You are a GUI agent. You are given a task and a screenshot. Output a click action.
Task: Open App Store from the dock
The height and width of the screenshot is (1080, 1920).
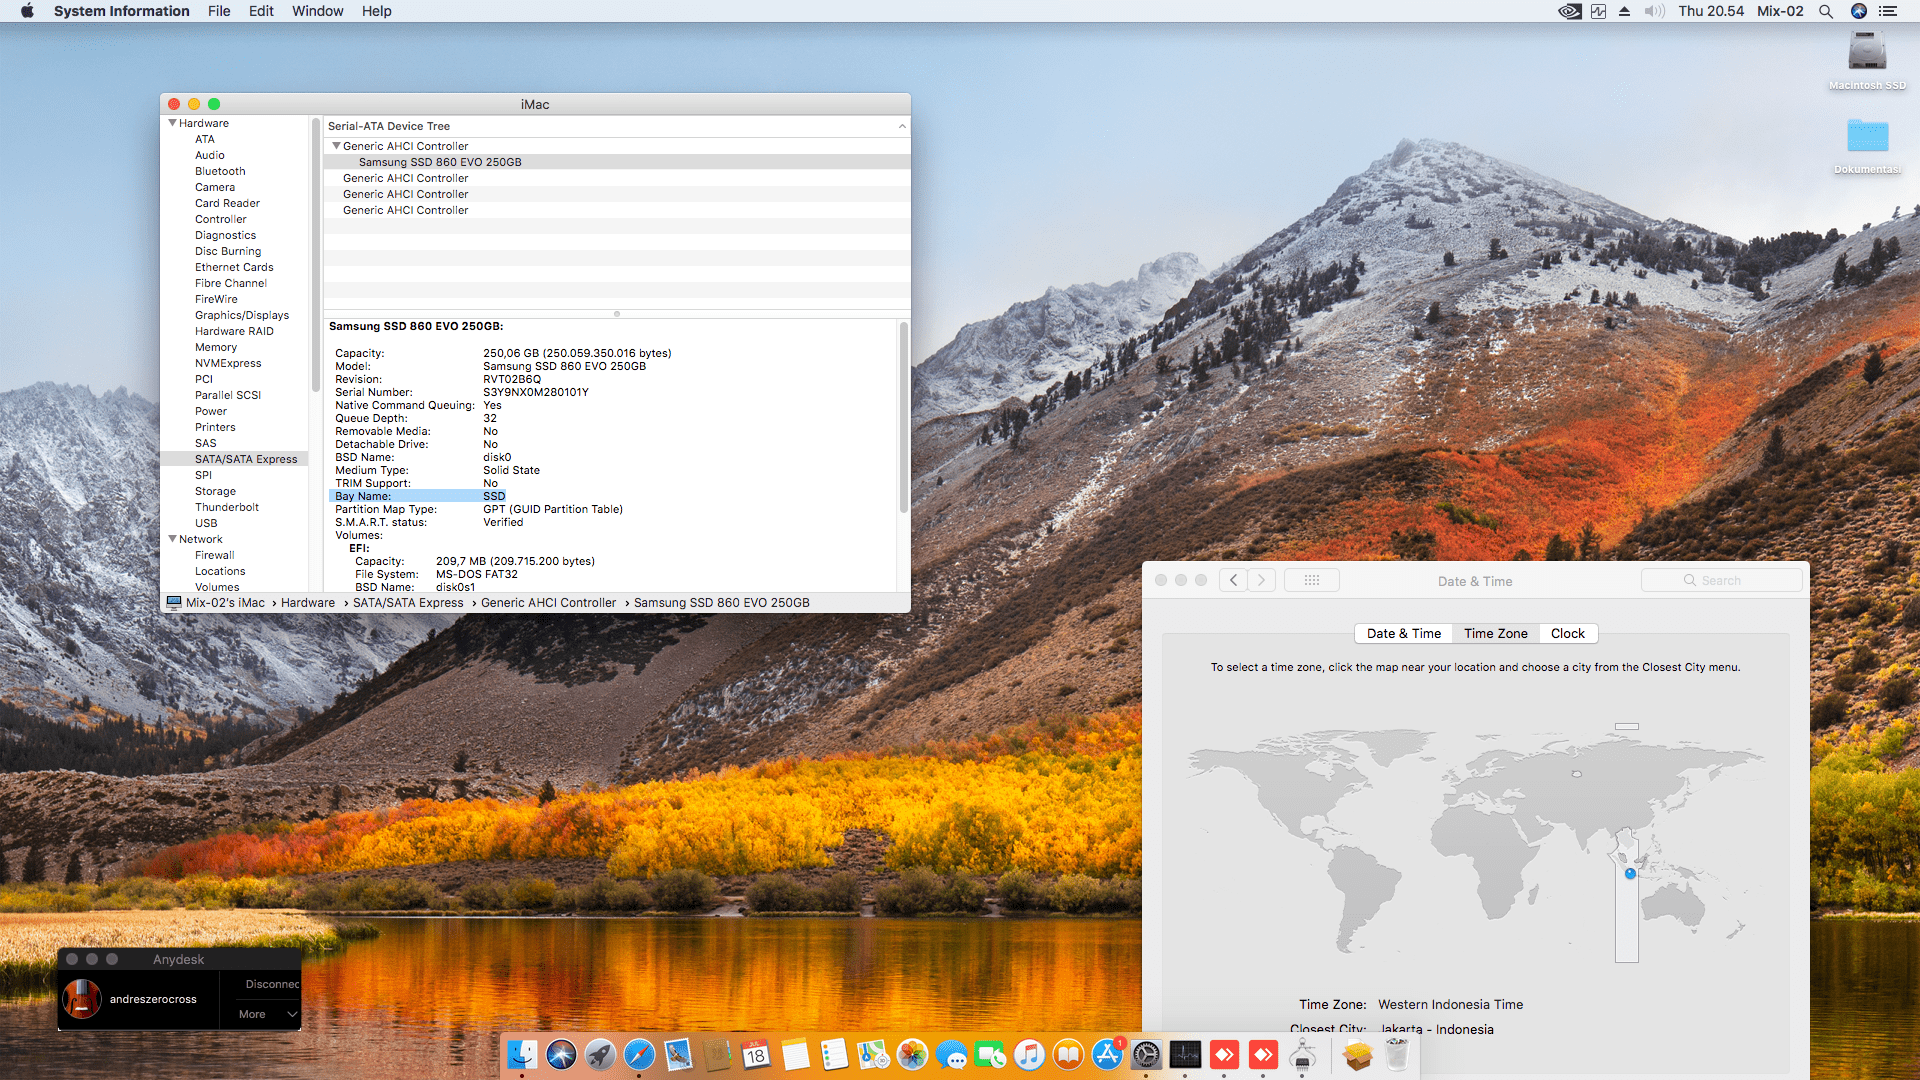click(1107, 1054)
